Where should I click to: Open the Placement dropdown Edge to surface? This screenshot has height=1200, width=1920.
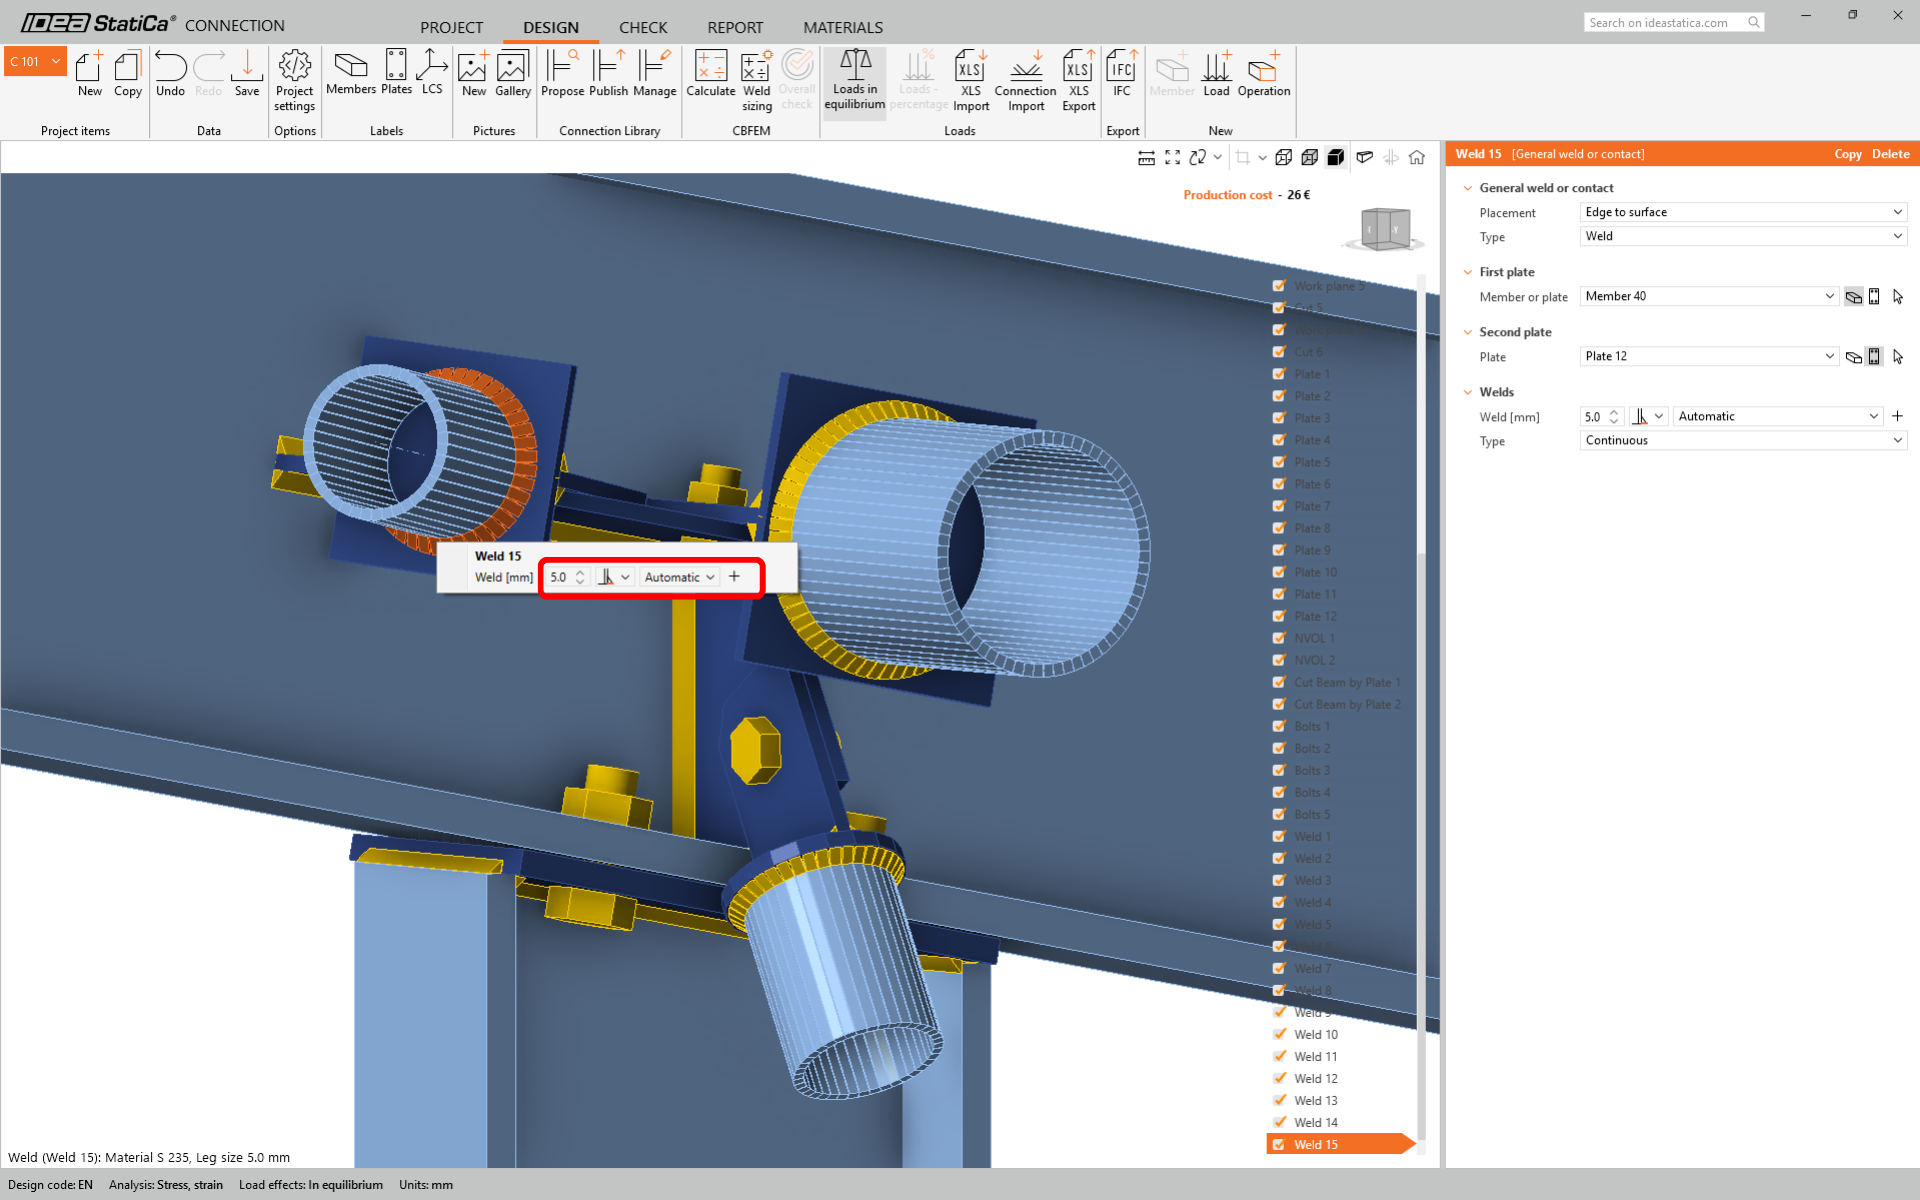coord(1743,212)
